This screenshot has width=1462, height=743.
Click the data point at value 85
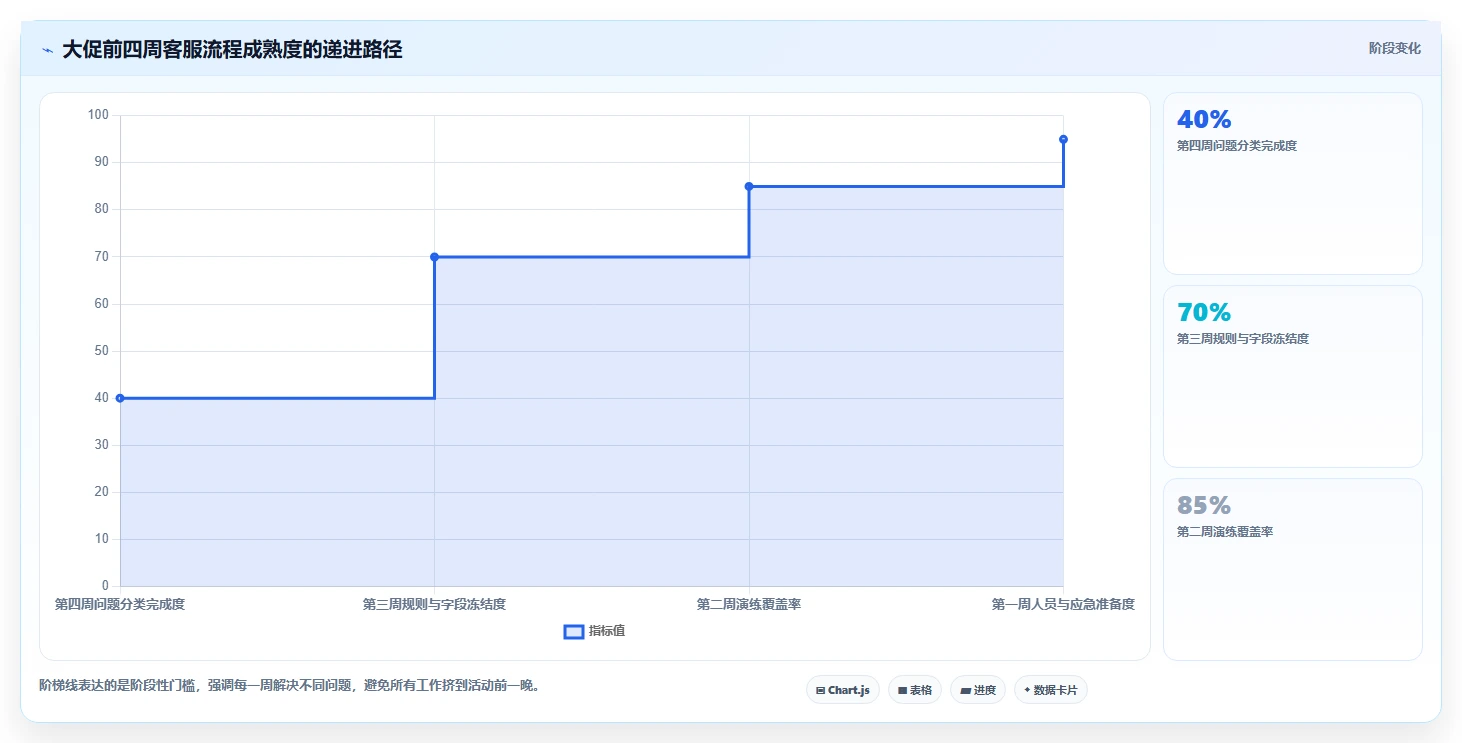pos(749,186)
